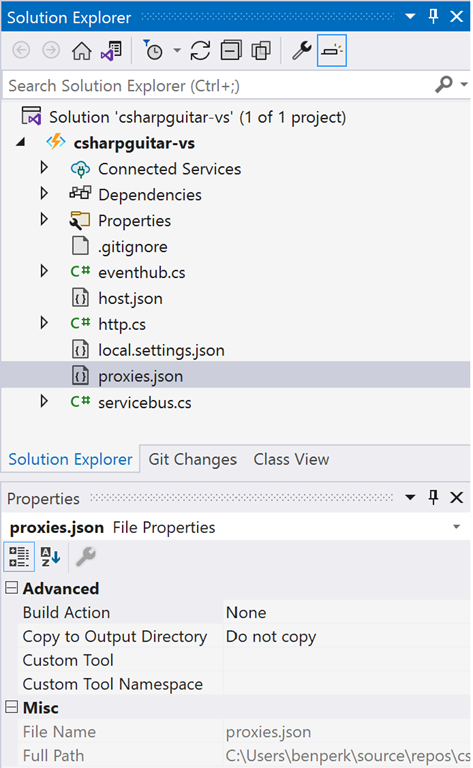Image resolution: width=473 pixels, height=768 pixels.
Task: Open the Pending Changes Filter clock icon
Action: click(x=154, y=50)
